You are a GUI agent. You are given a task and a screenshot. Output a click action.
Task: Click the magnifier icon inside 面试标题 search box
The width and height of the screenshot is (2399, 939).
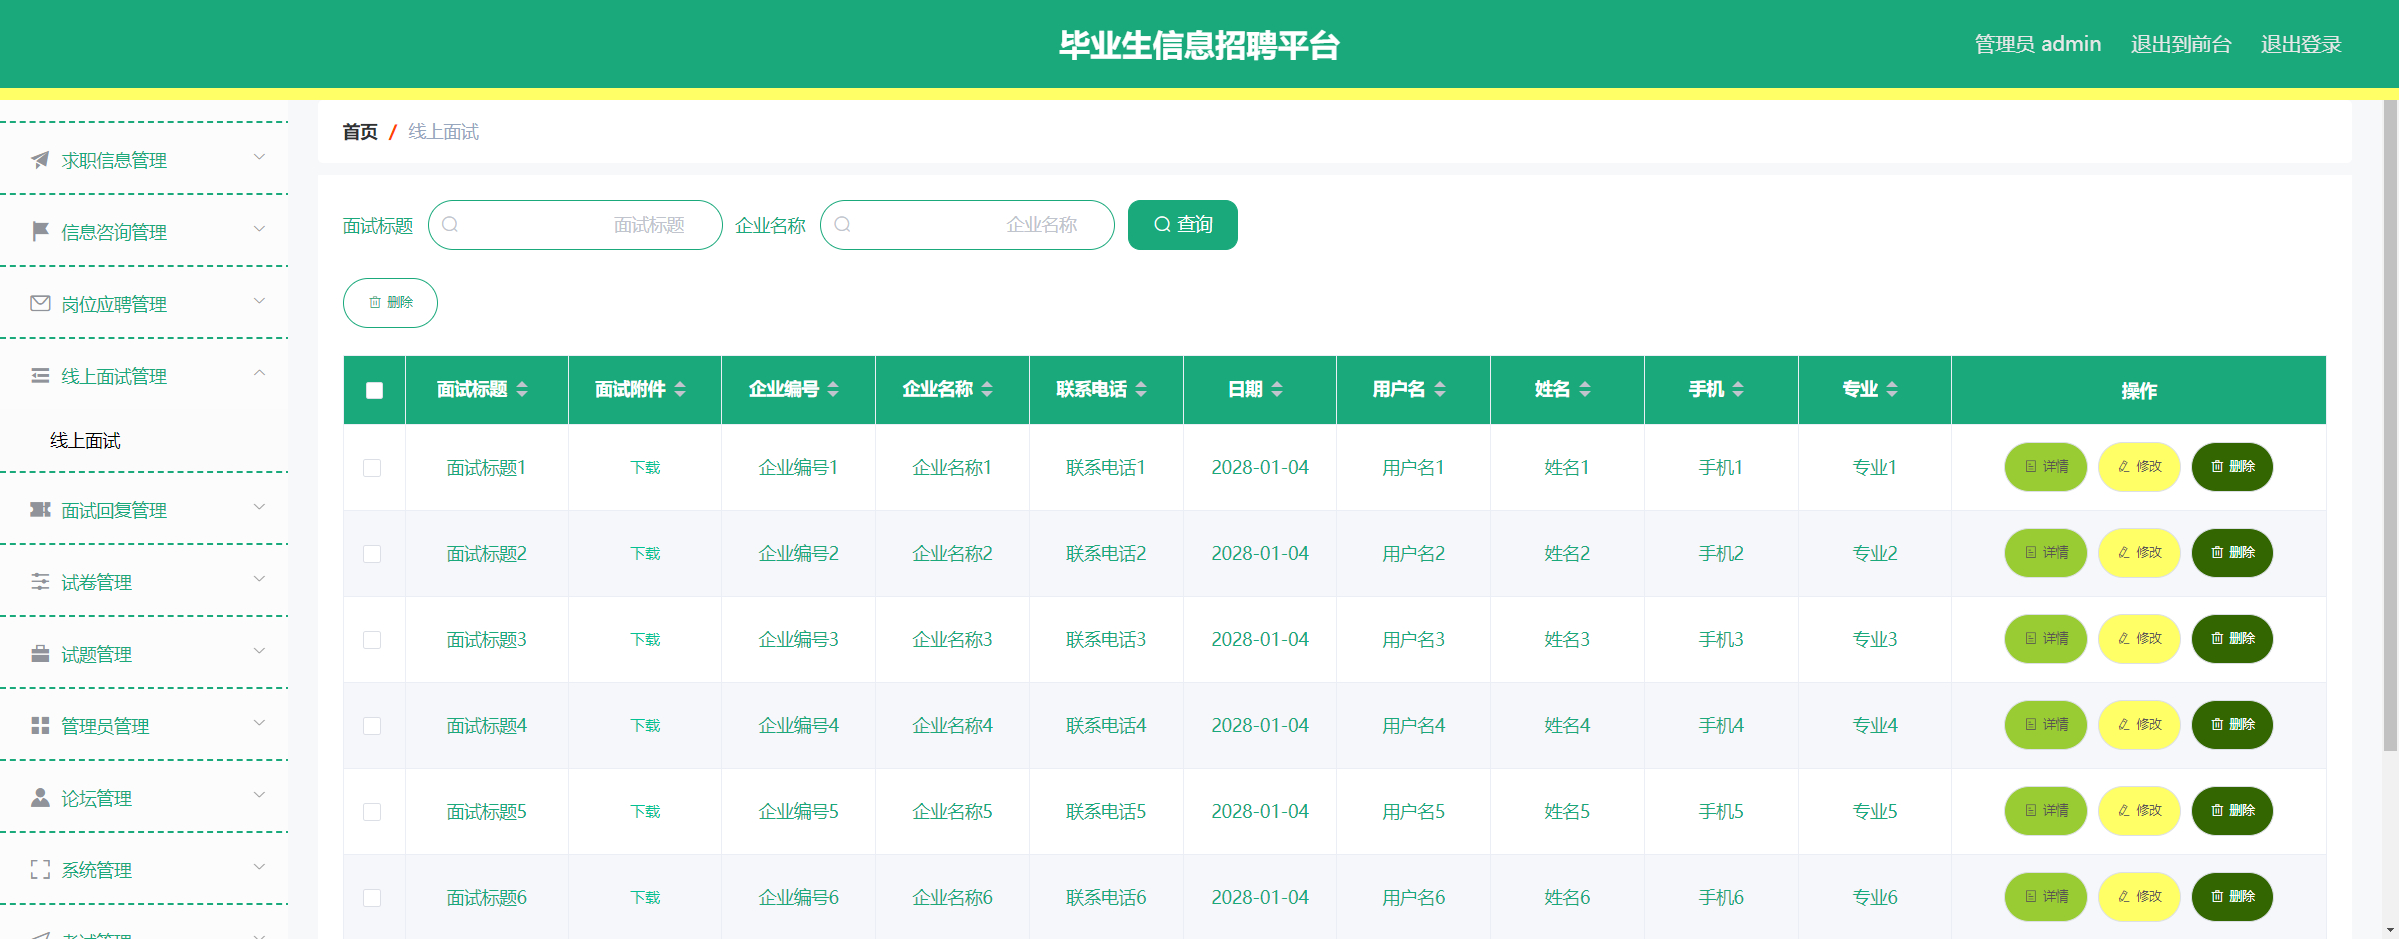(451, 225)
